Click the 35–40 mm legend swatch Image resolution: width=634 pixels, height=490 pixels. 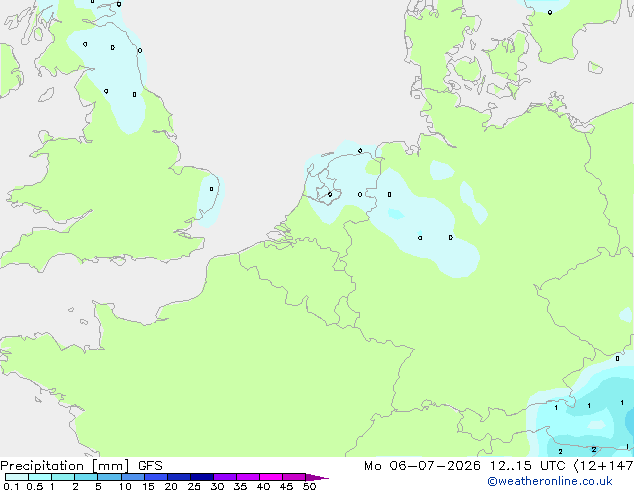[248, 477]
